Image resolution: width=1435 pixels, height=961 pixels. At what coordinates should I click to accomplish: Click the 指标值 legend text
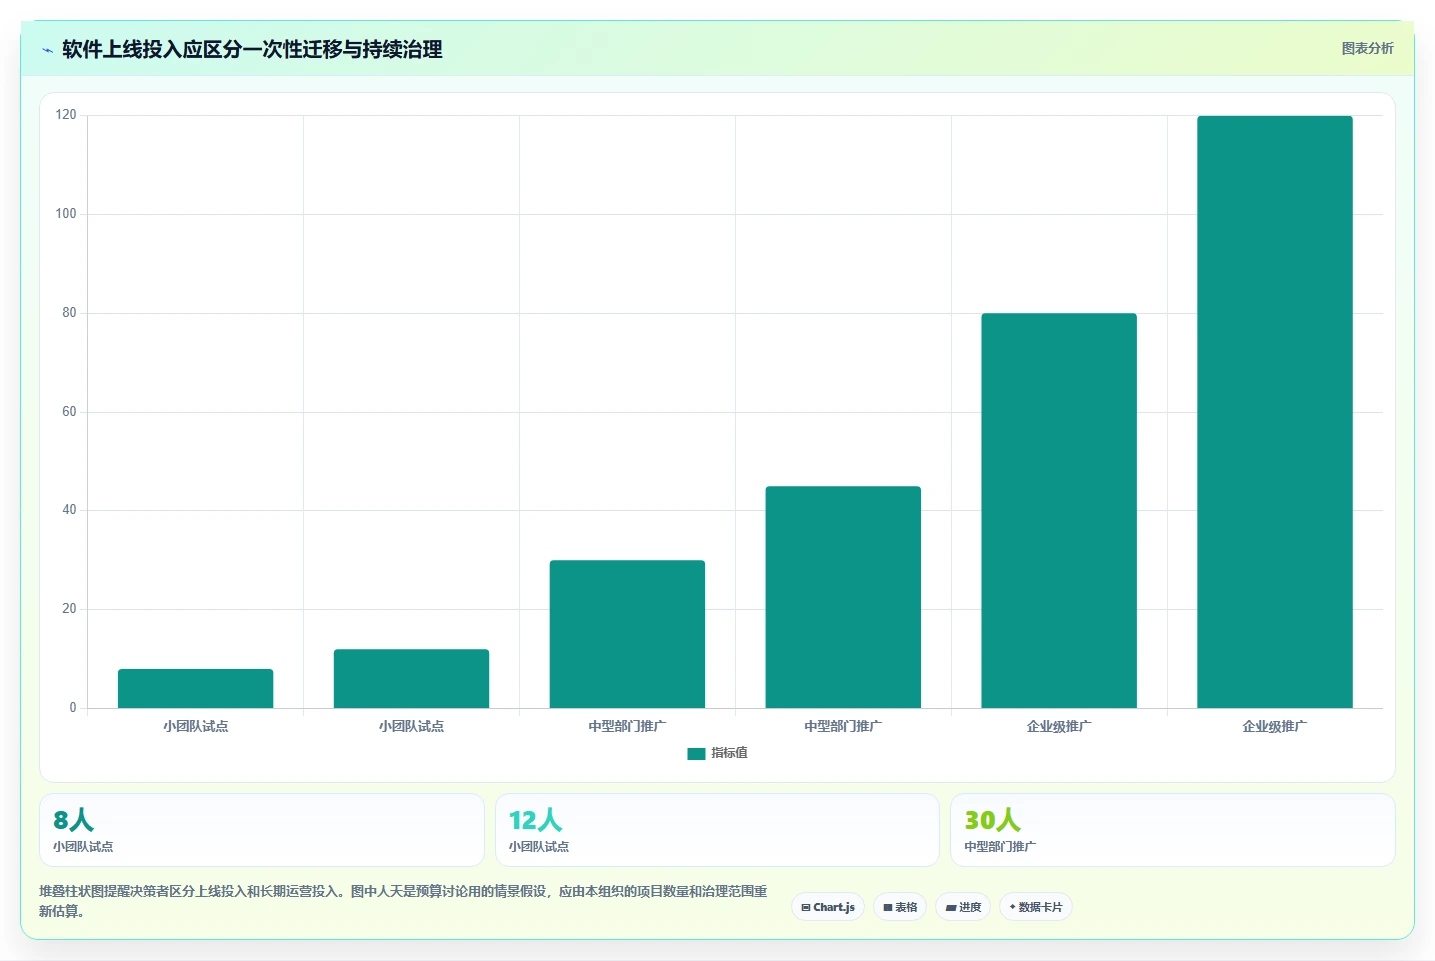[729, 753]
